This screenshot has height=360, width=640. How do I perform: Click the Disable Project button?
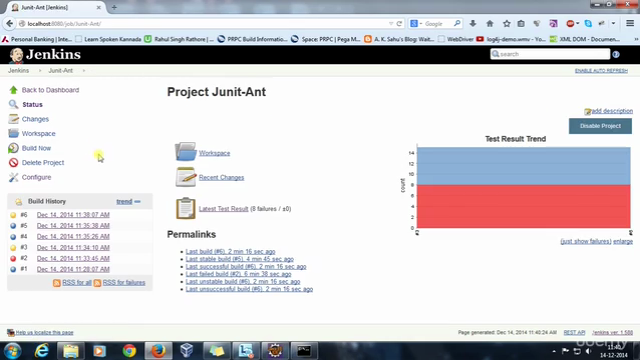[600, 126]
